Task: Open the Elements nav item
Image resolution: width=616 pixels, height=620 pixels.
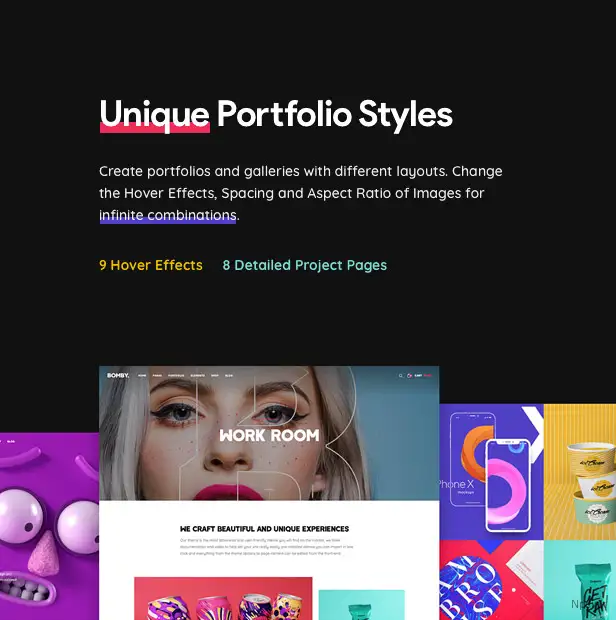Action: (198, 376)
